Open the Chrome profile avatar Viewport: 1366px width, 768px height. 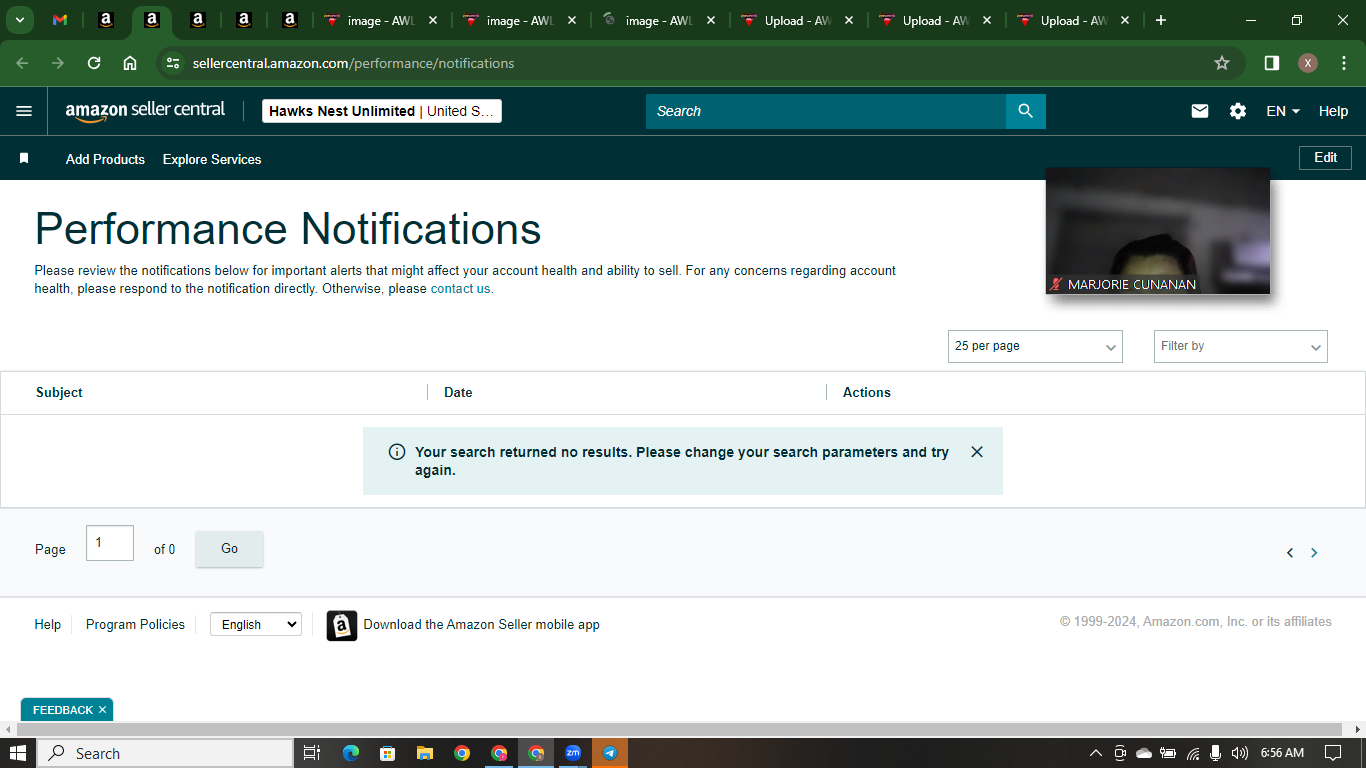pos(1308,63)
